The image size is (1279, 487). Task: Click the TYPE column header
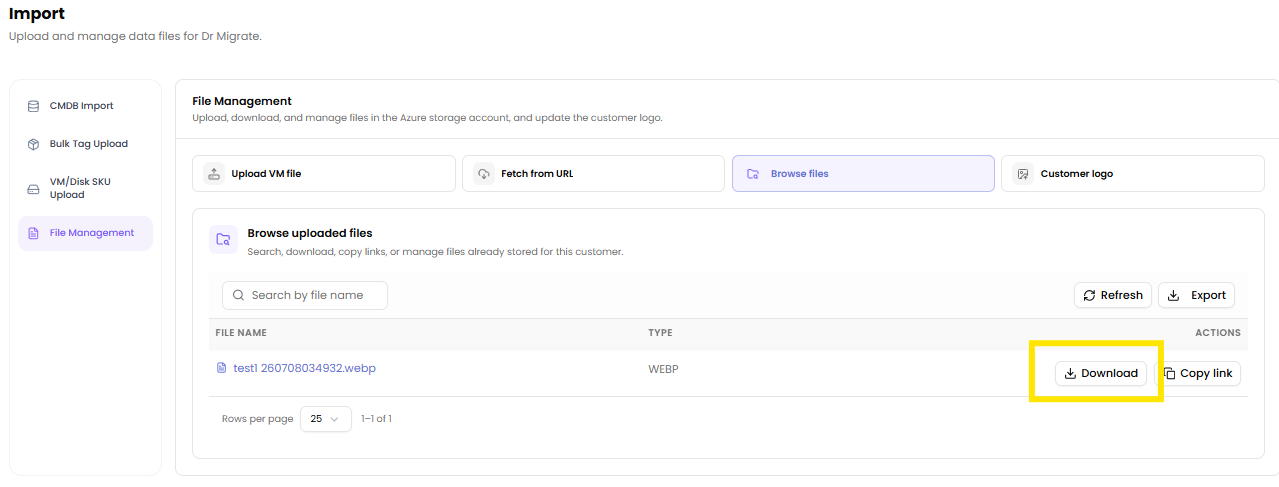[660, 333]
